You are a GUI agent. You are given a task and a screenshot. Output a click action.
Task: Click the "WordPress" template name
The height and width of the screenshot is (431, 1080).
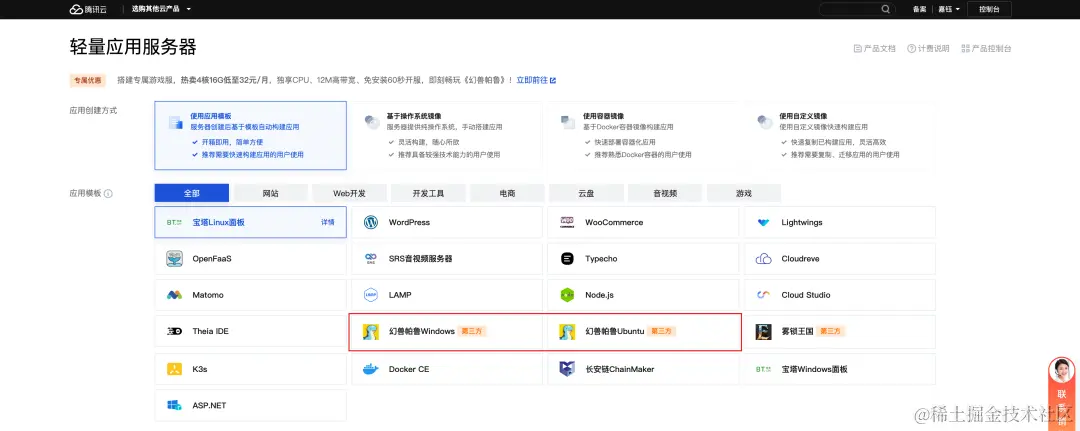point(409,222)
